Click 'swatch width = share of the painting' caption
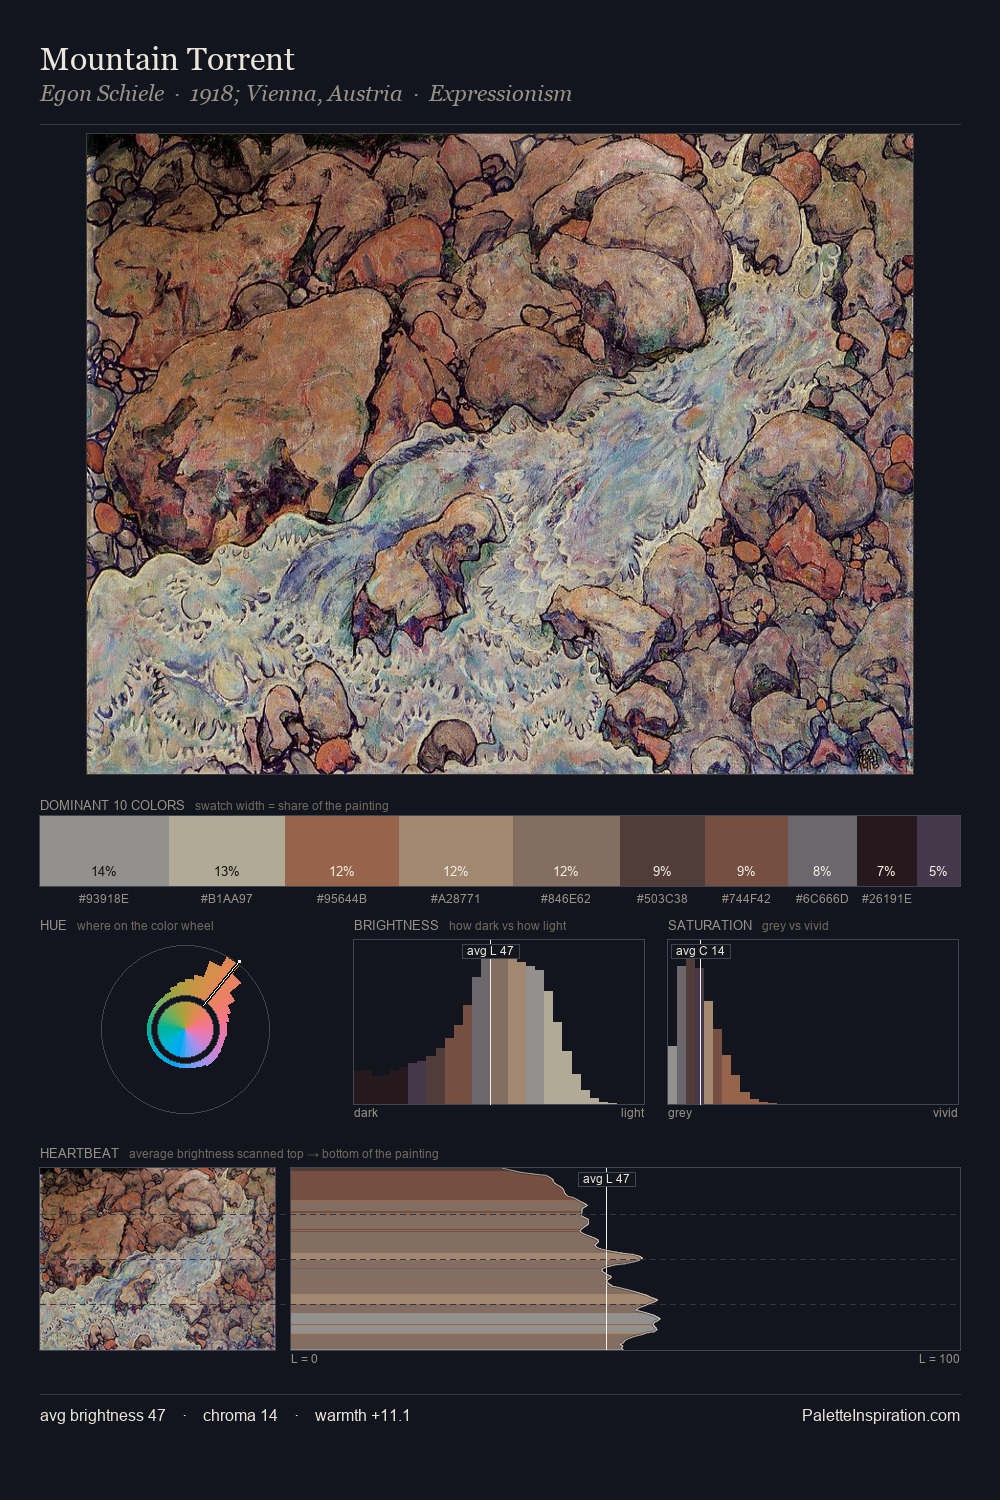This screenshot has height=1500, width=1000. pos(292,806)
